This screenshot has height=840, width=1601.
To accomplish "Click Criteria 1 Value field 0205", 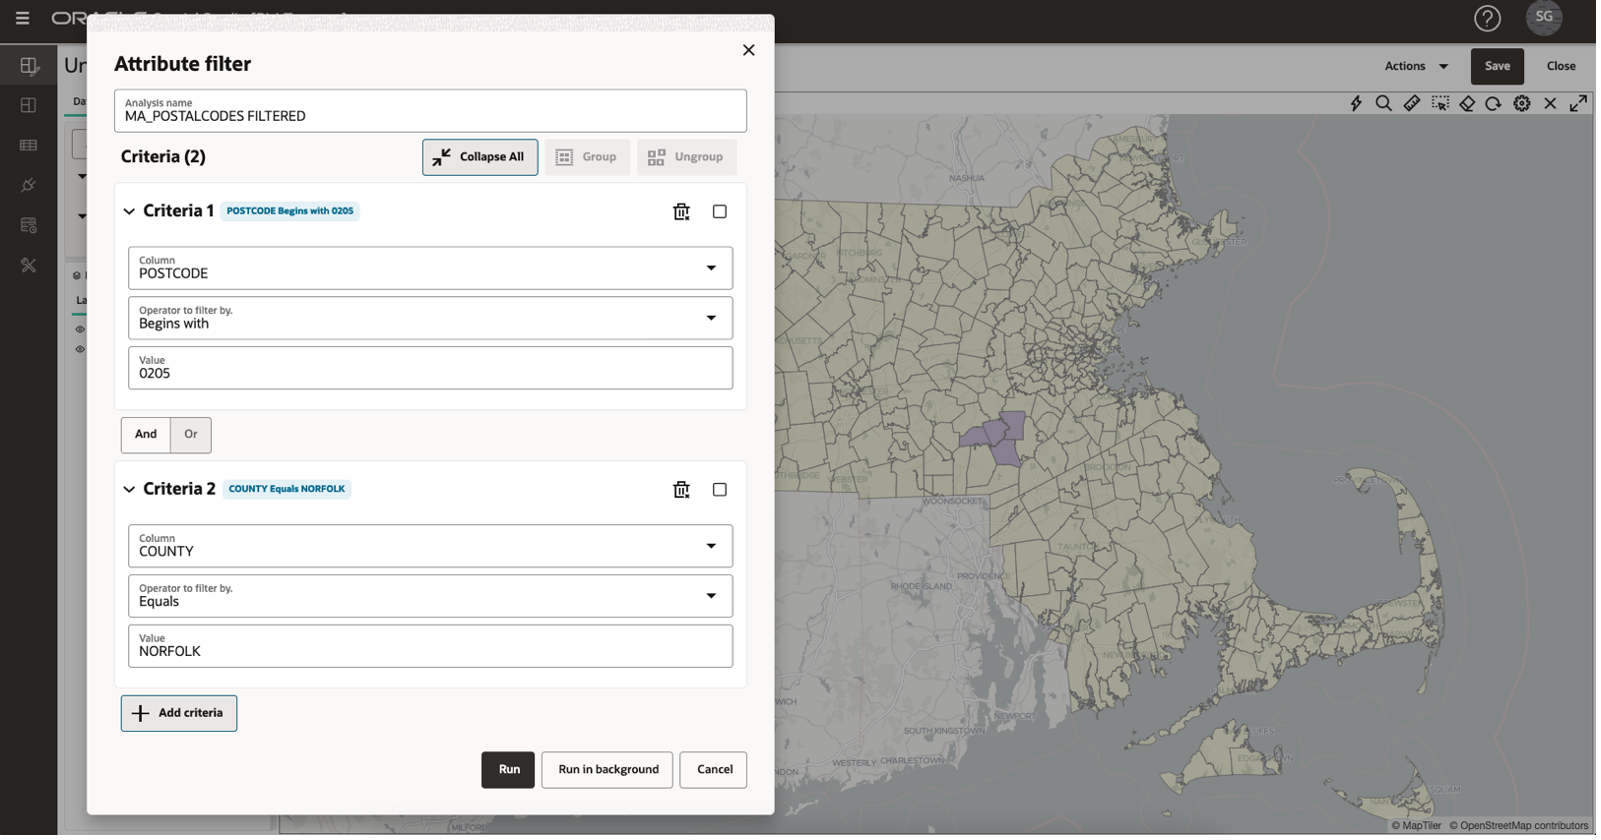I will [432, 369].
